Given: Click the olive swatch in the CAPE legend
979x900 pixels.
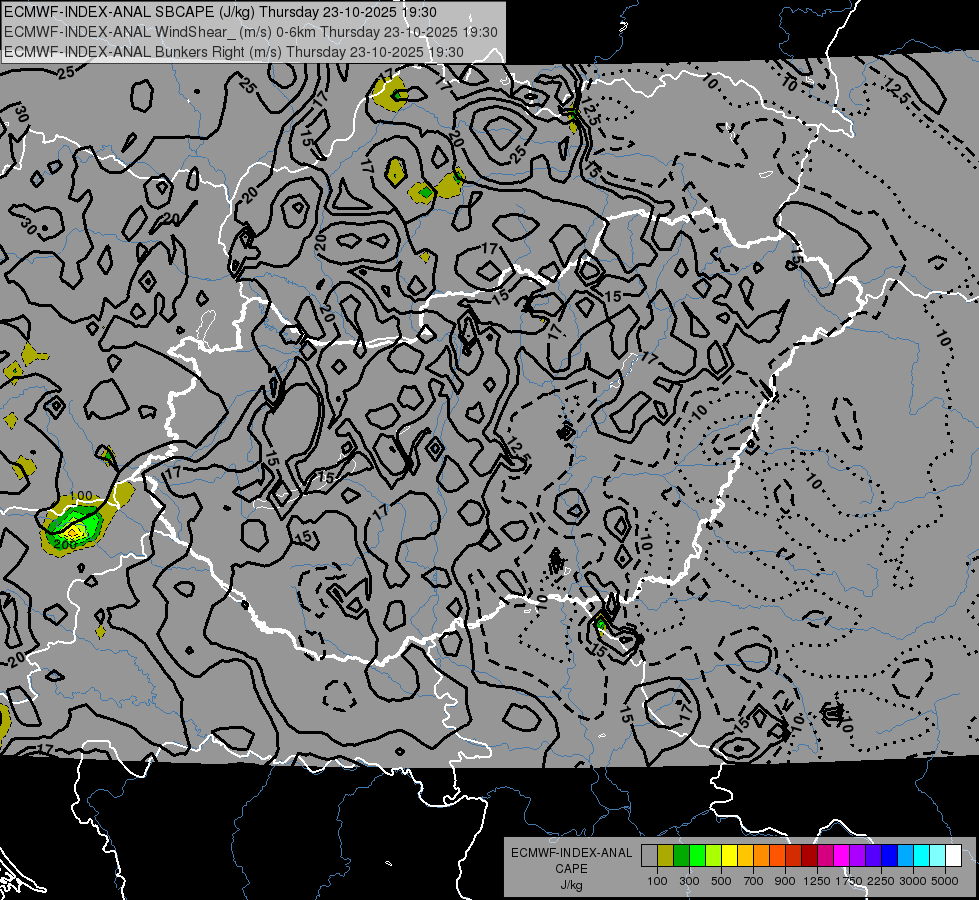Looking at the screenshot, I should pyautogui.click(x=666, y=856).
